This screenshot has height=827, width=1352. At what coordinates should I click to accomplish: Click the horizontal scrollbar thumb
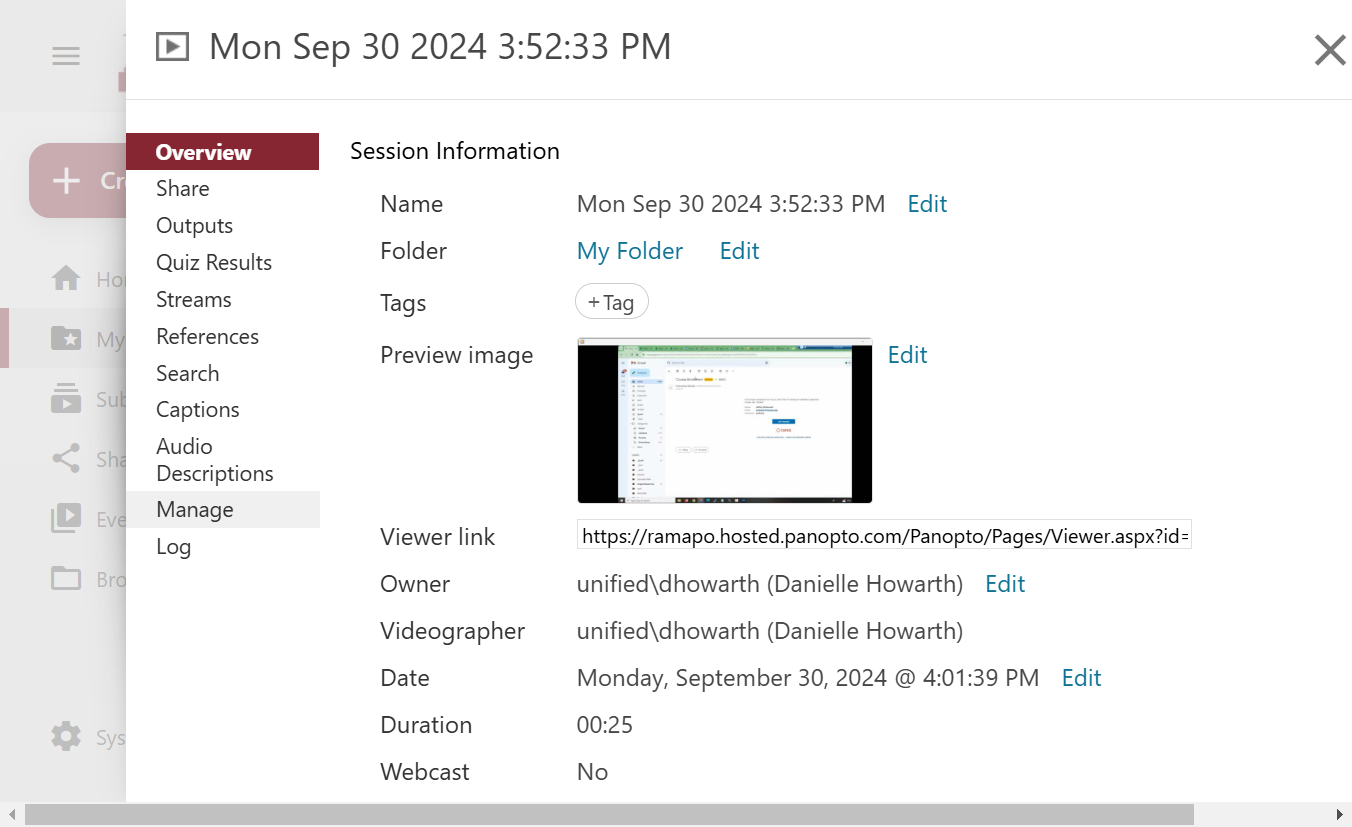(x=609, y=814)
